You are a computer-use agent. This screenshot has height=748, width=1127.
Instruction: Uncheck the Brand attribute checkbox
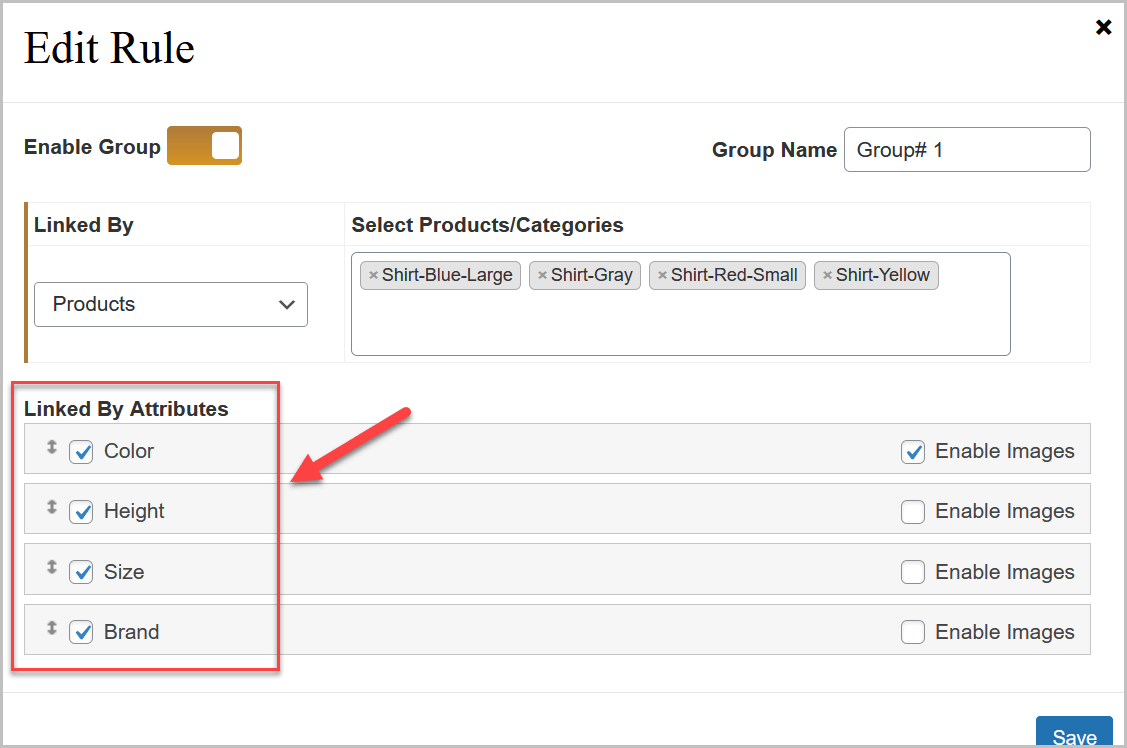pos(81,632)
